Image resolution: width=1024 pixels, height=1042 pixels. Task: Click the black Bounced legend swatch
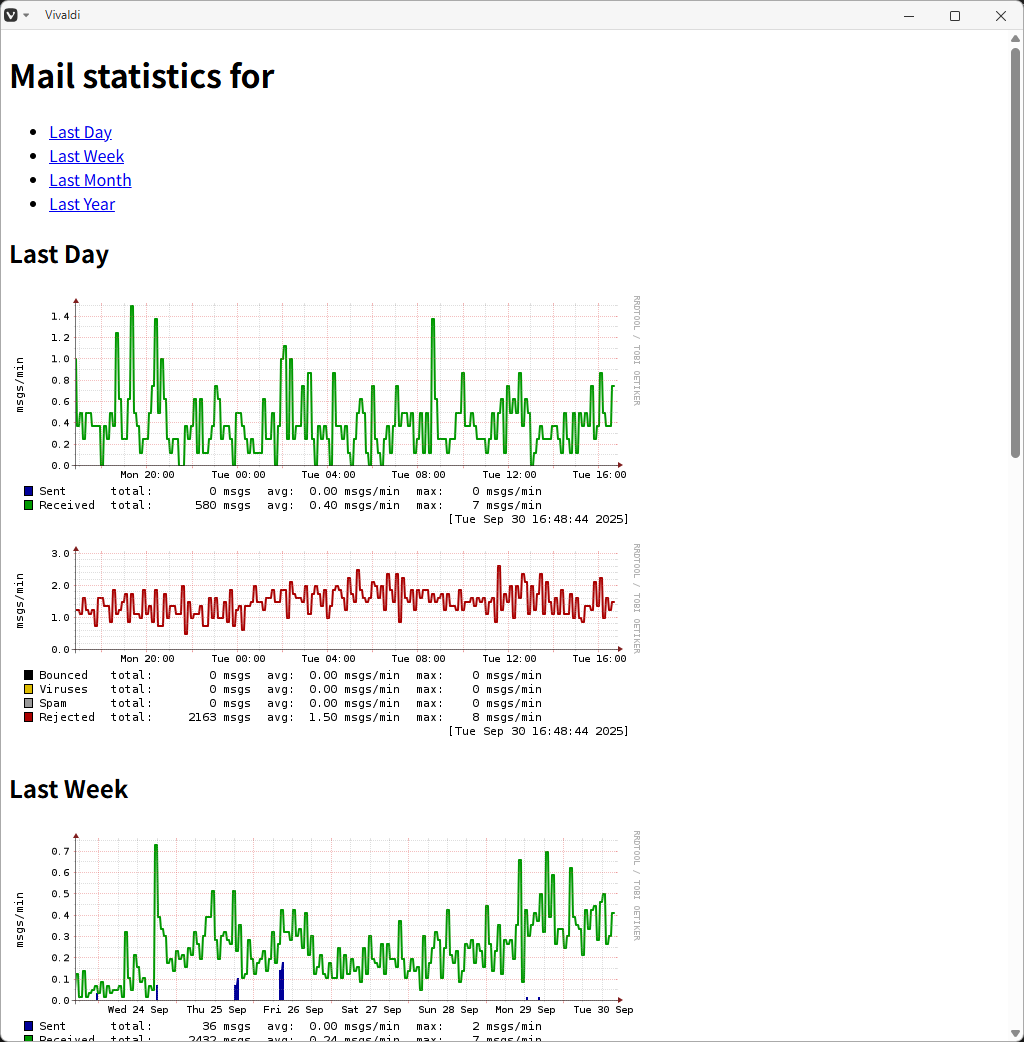click(29, 675)
